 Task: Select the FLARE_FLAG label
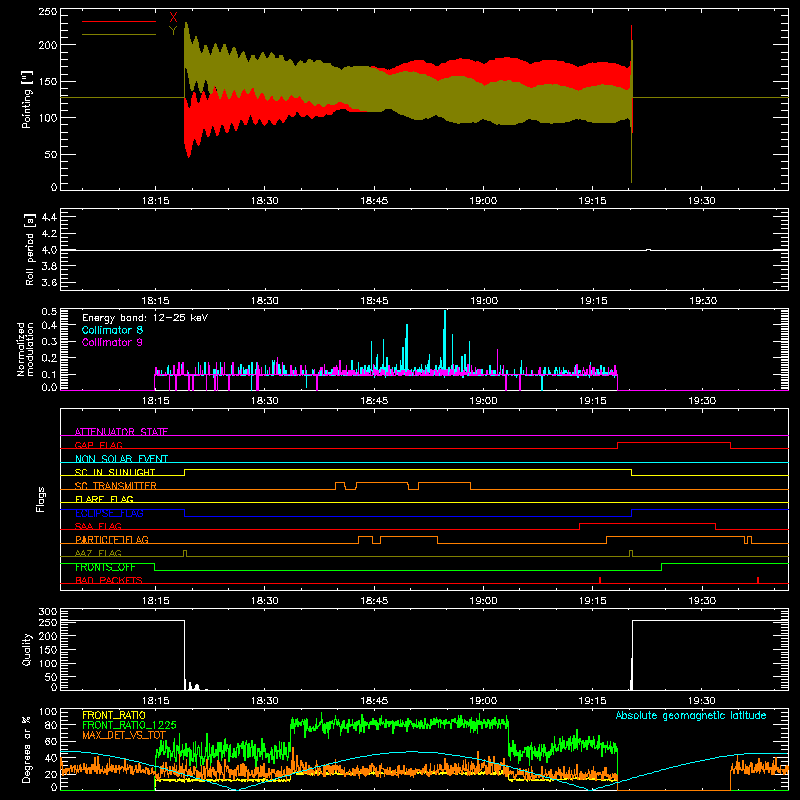coord(104,499)
